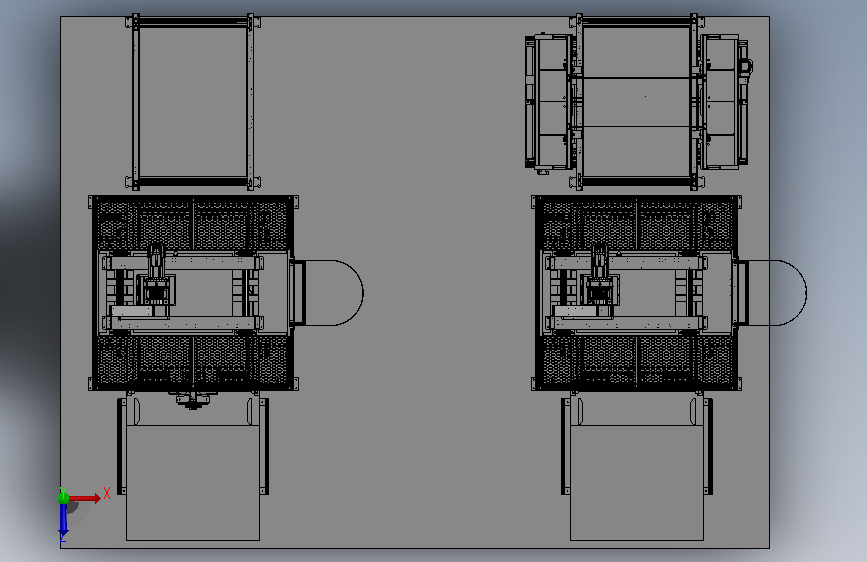
Task: Select the bottom-right square platform
Action: point(637,482)
